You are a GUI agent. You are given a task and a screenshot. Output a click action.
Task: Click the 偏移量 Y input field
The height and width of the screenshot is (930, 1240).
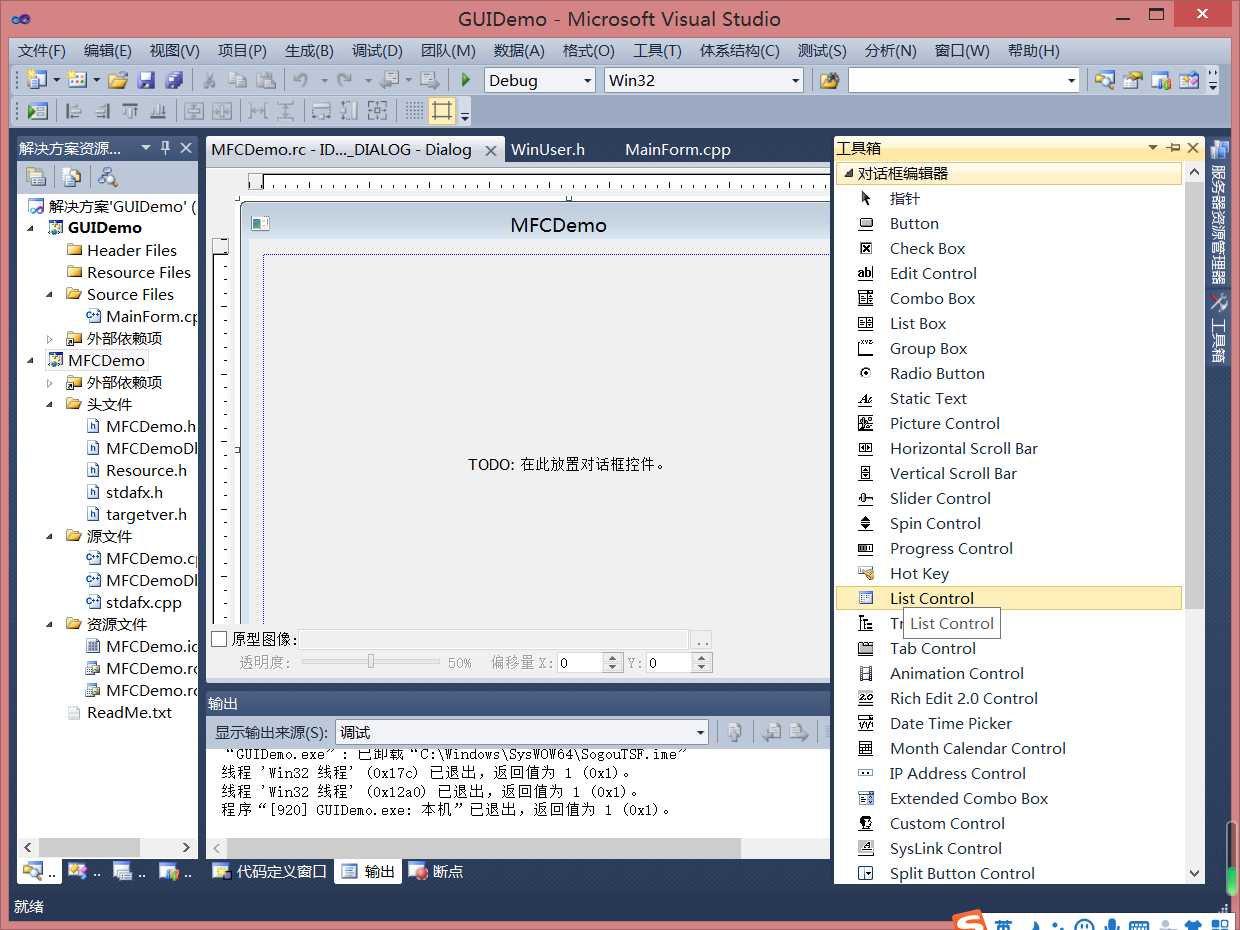tap(668, 662)
